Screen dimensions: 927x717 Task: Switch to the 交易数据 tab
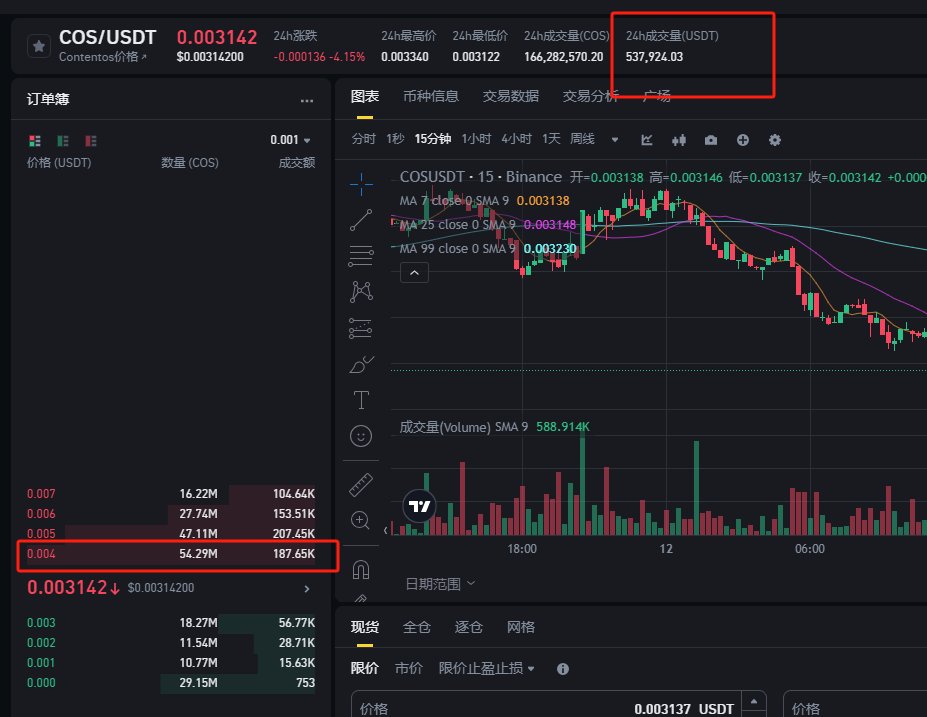coord(511,96)
